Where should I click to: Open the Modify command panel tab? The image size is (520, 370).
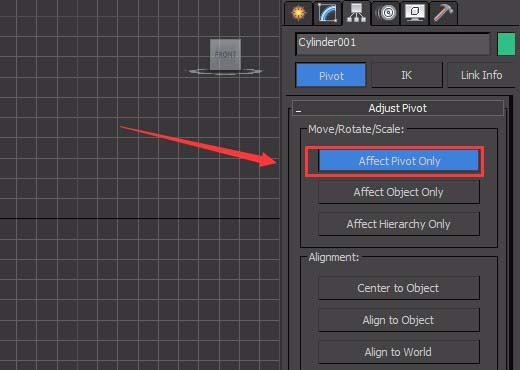[x=327, y=13]
